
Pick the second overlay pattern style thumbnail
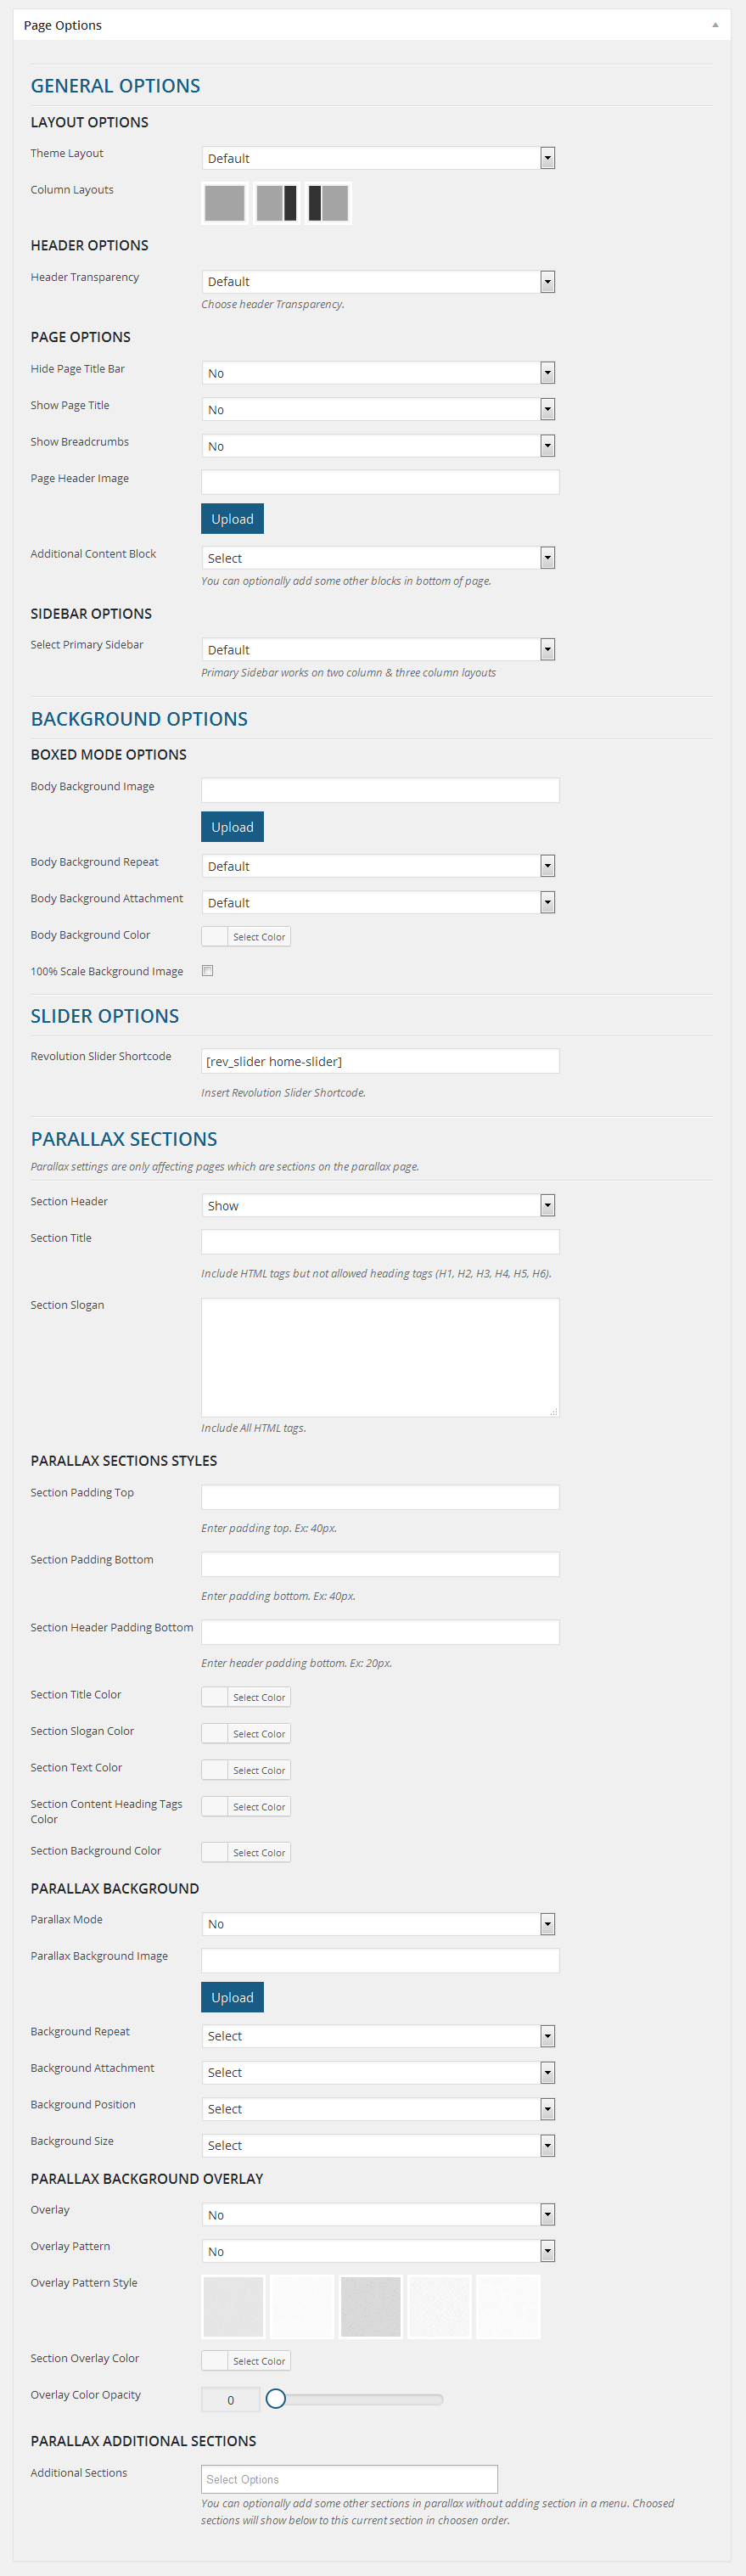(x=302, y=2306)
